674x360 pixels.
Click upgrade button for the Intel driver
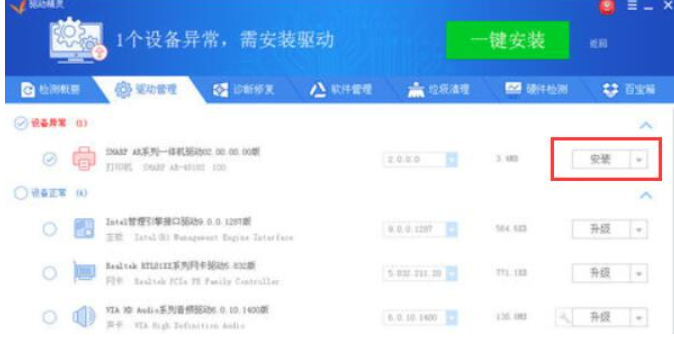tap(600, 229)
